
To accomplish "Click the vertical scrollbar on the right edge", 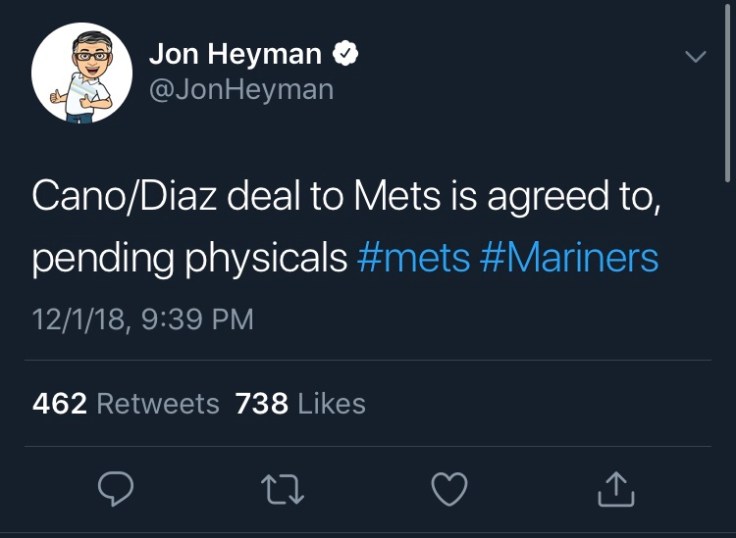I will click(728, 90).
